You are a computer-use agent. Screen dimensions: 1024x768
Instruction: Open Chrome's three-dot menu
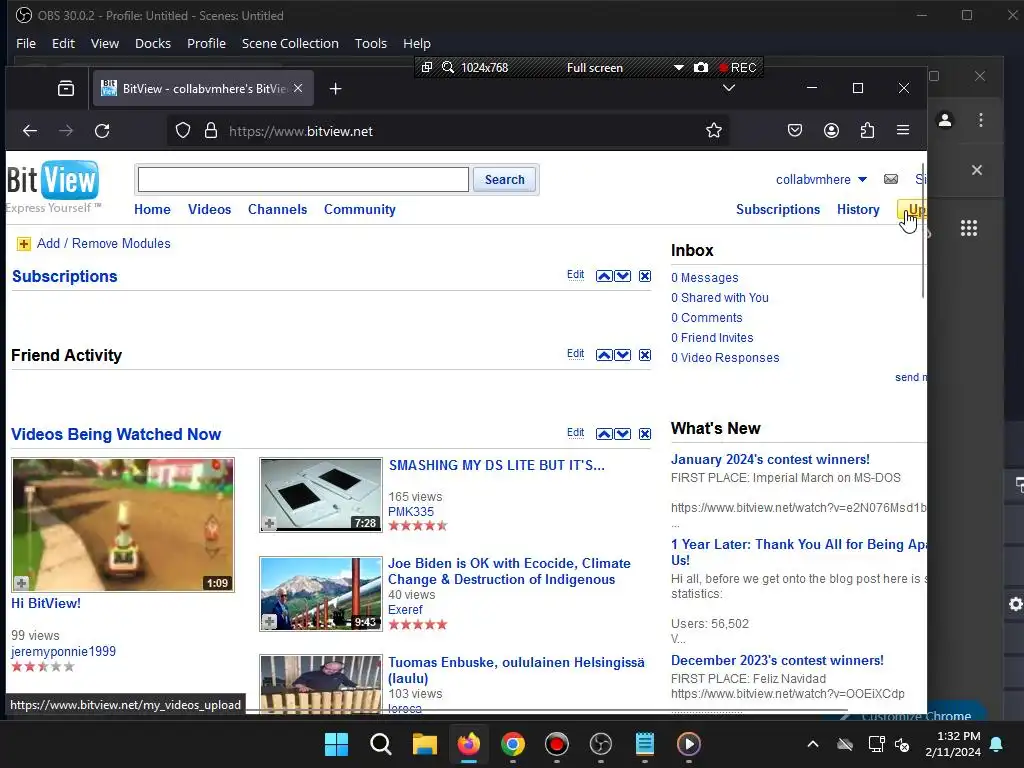(x=981, y=120)
